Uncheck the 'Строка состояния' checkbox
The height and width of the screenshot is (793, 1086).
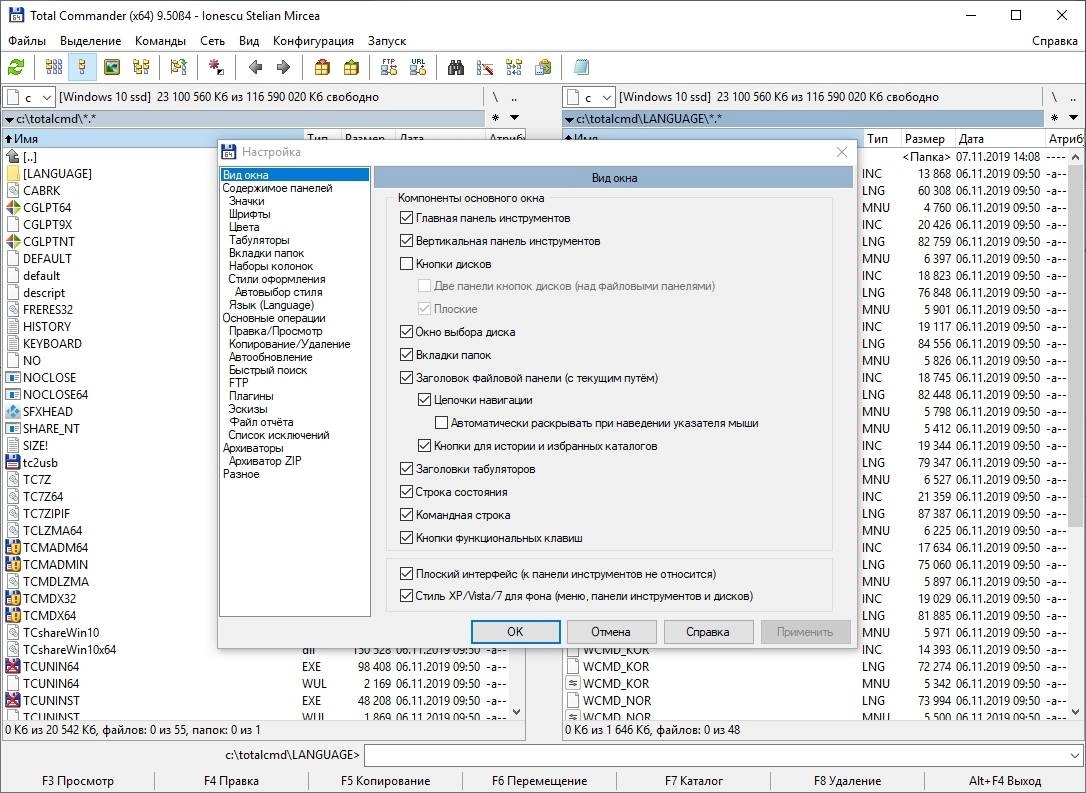pos(407,492)
